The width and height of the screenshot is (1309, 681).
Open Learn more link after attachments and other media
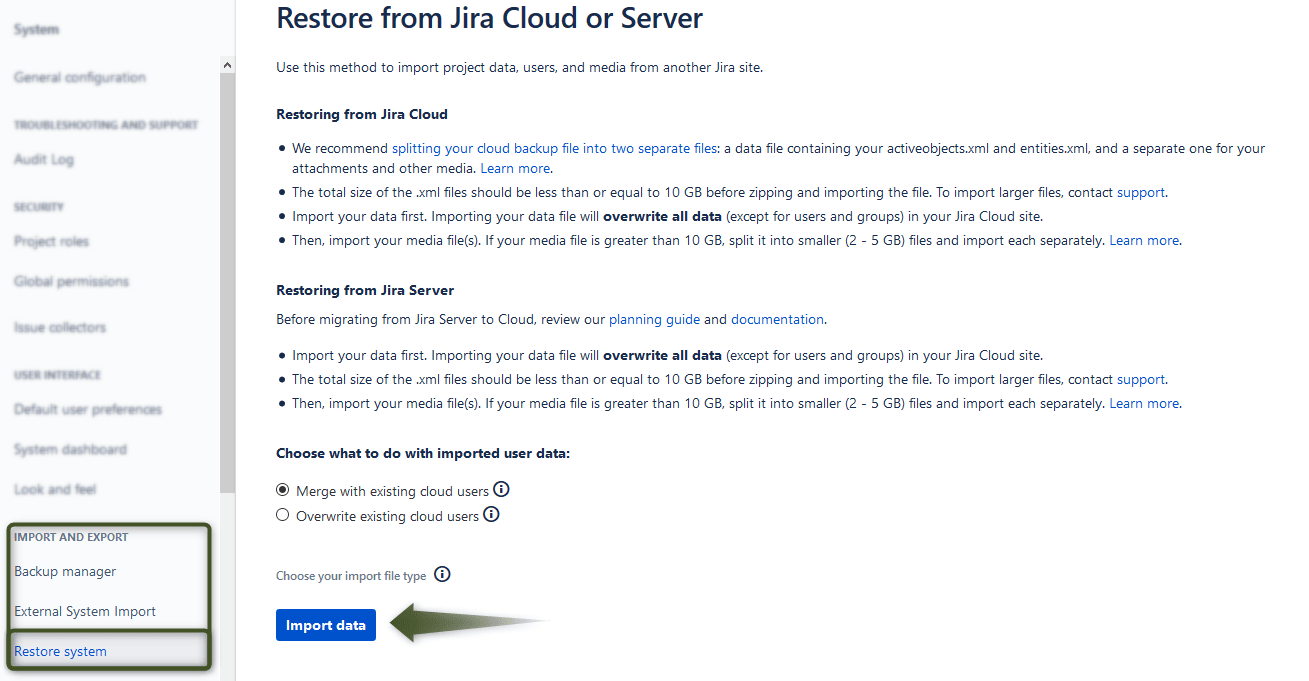pos(515,168)
